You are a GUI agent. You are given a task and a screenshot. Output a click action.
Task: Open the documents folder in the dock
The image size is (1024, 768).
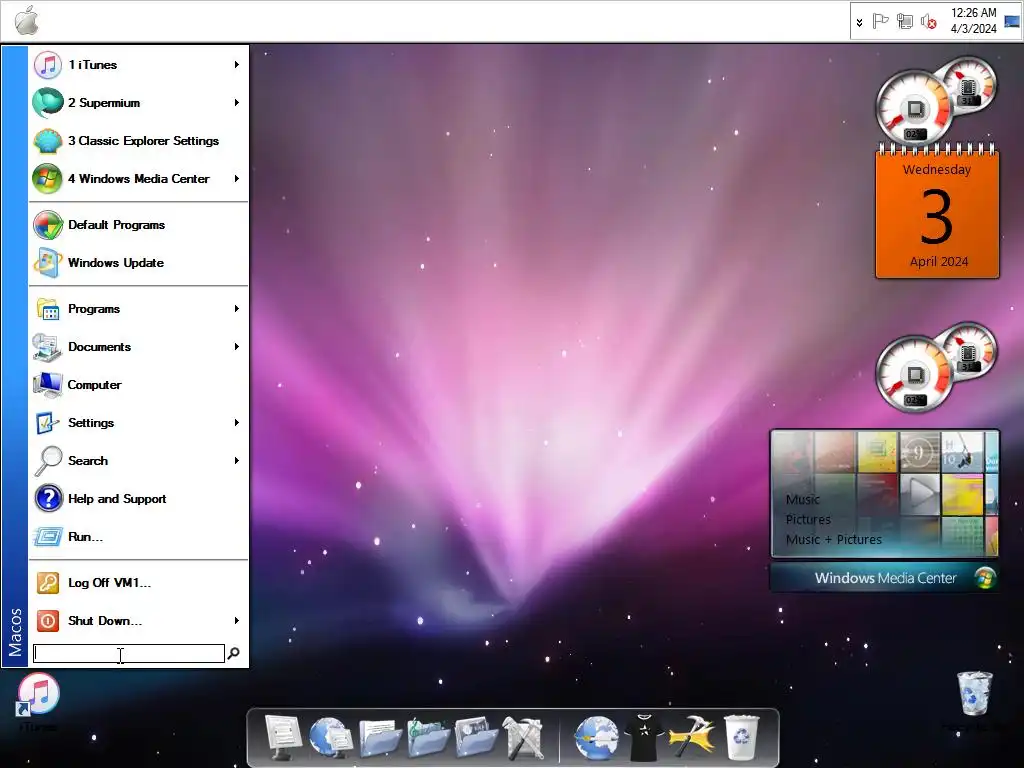coord(379,737)
